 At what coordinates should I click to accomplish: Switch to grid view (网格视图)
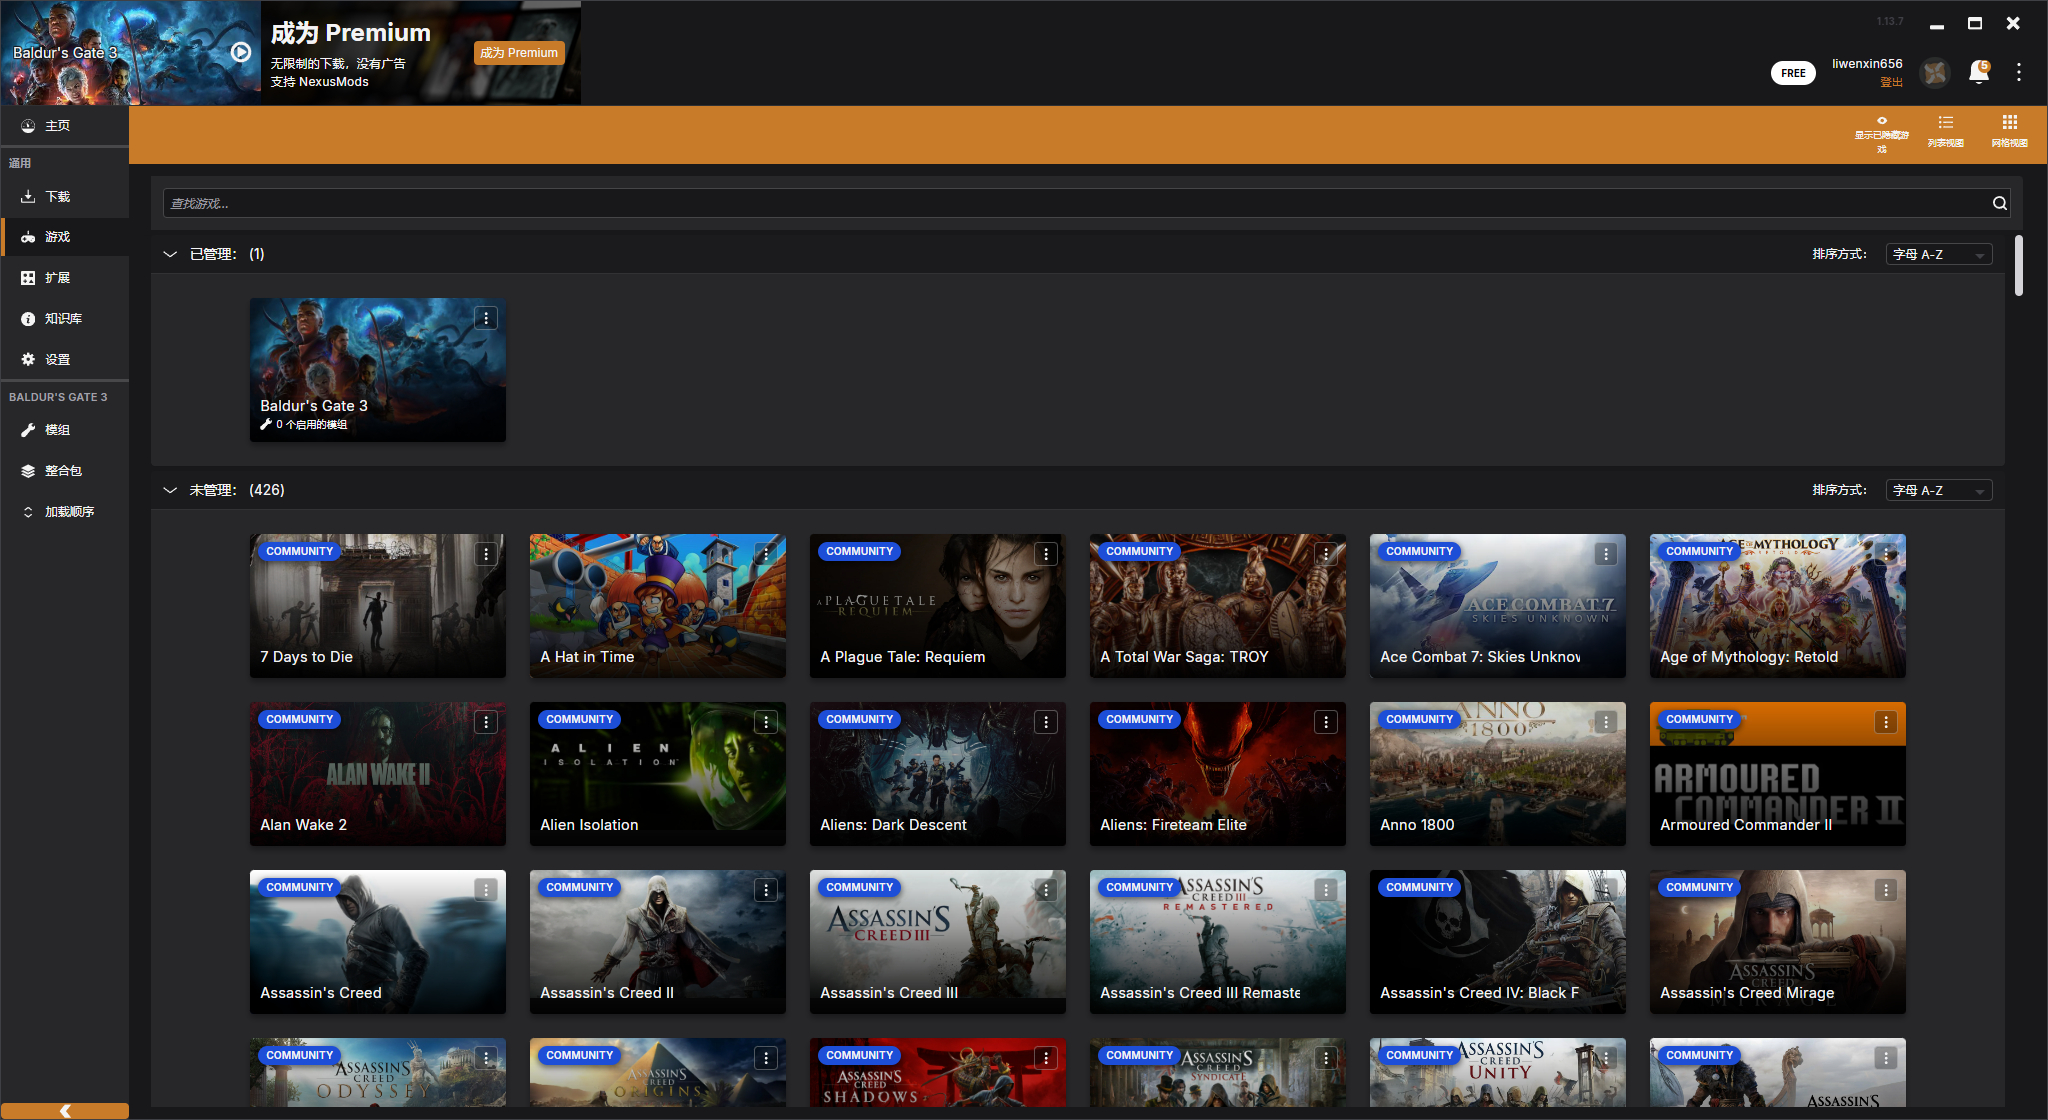point(2009,131)
